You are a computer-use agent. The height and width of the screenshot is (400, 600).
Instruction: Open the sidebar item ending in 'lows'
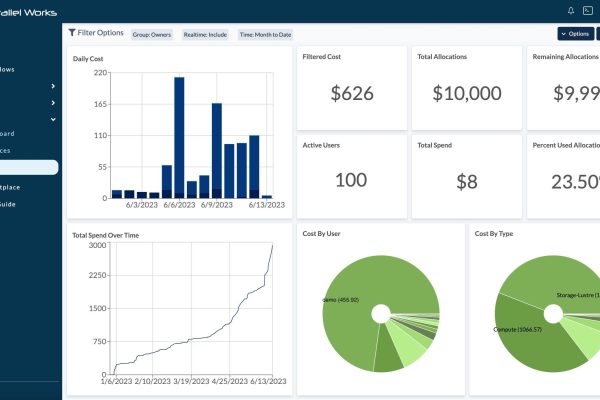(7, 69)
